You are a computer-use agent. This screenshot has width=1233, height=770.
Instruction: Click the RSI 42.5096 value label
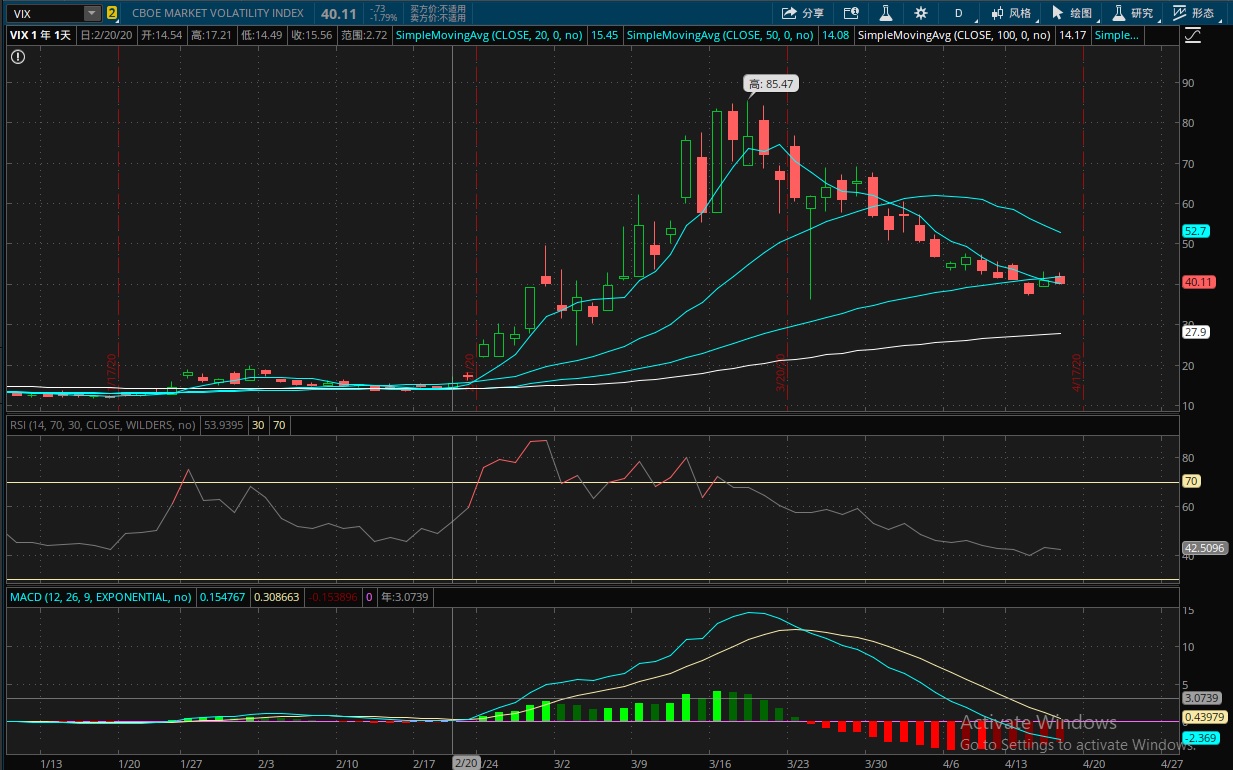1204,548
